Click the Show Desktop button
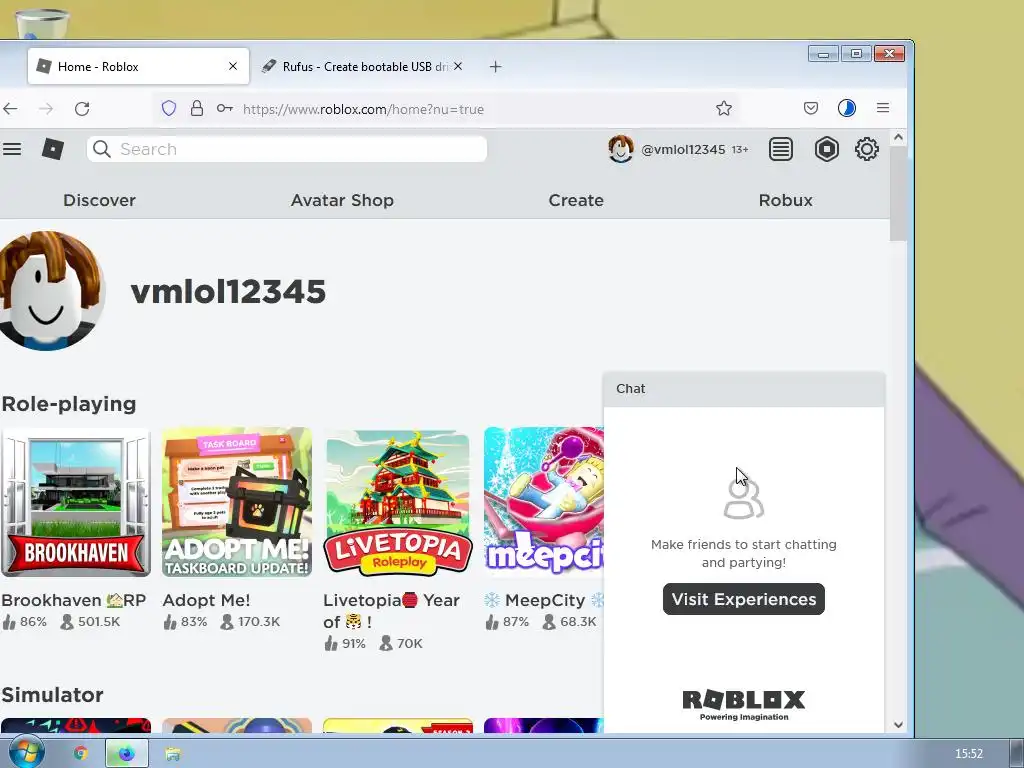 pos(1017,753)
